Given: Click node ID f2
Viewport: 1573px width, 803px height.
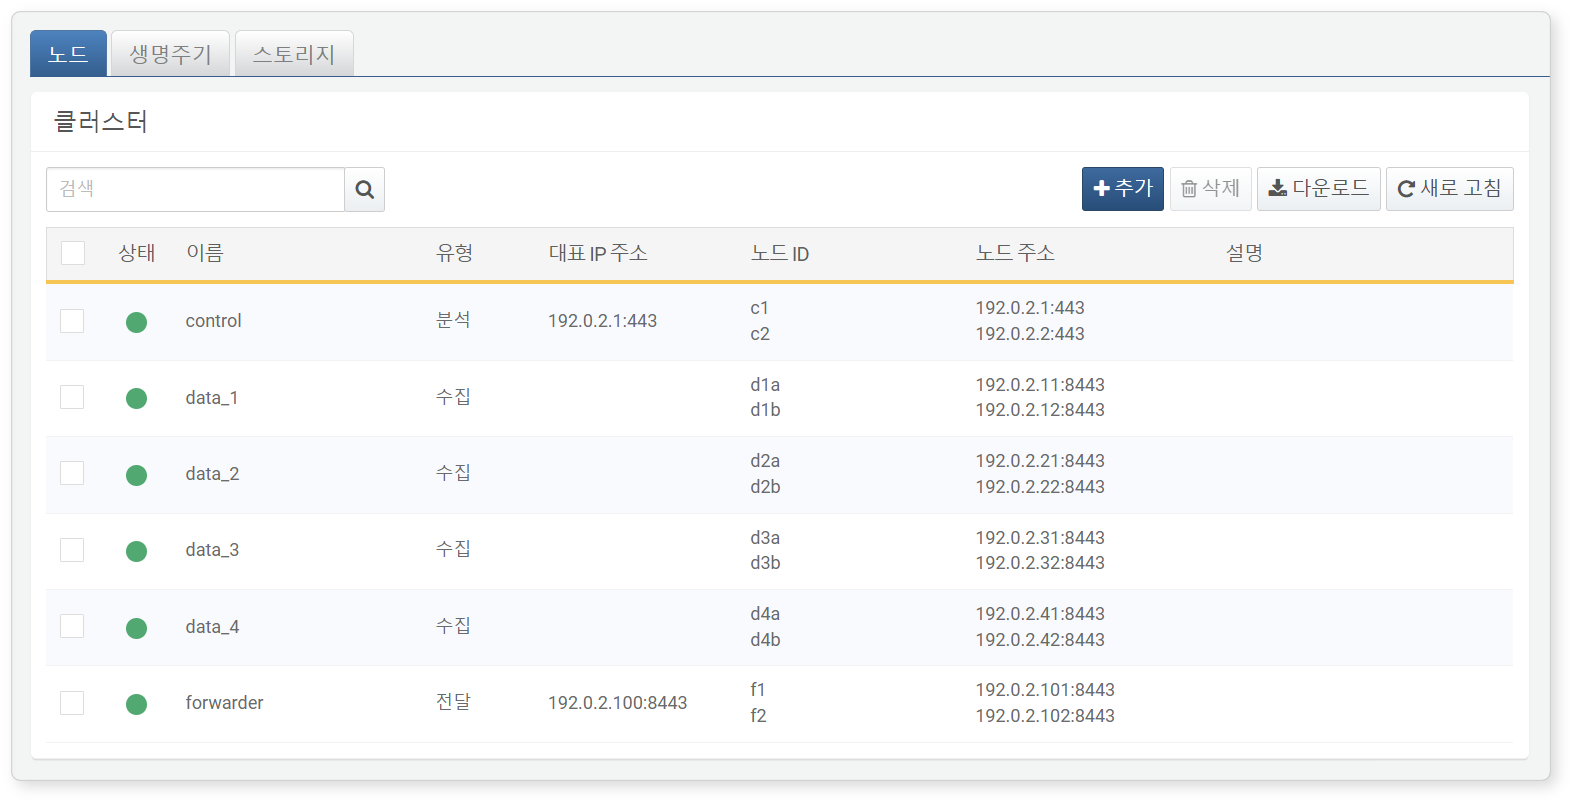Looking at the screenshot, I should click(758, 716).
